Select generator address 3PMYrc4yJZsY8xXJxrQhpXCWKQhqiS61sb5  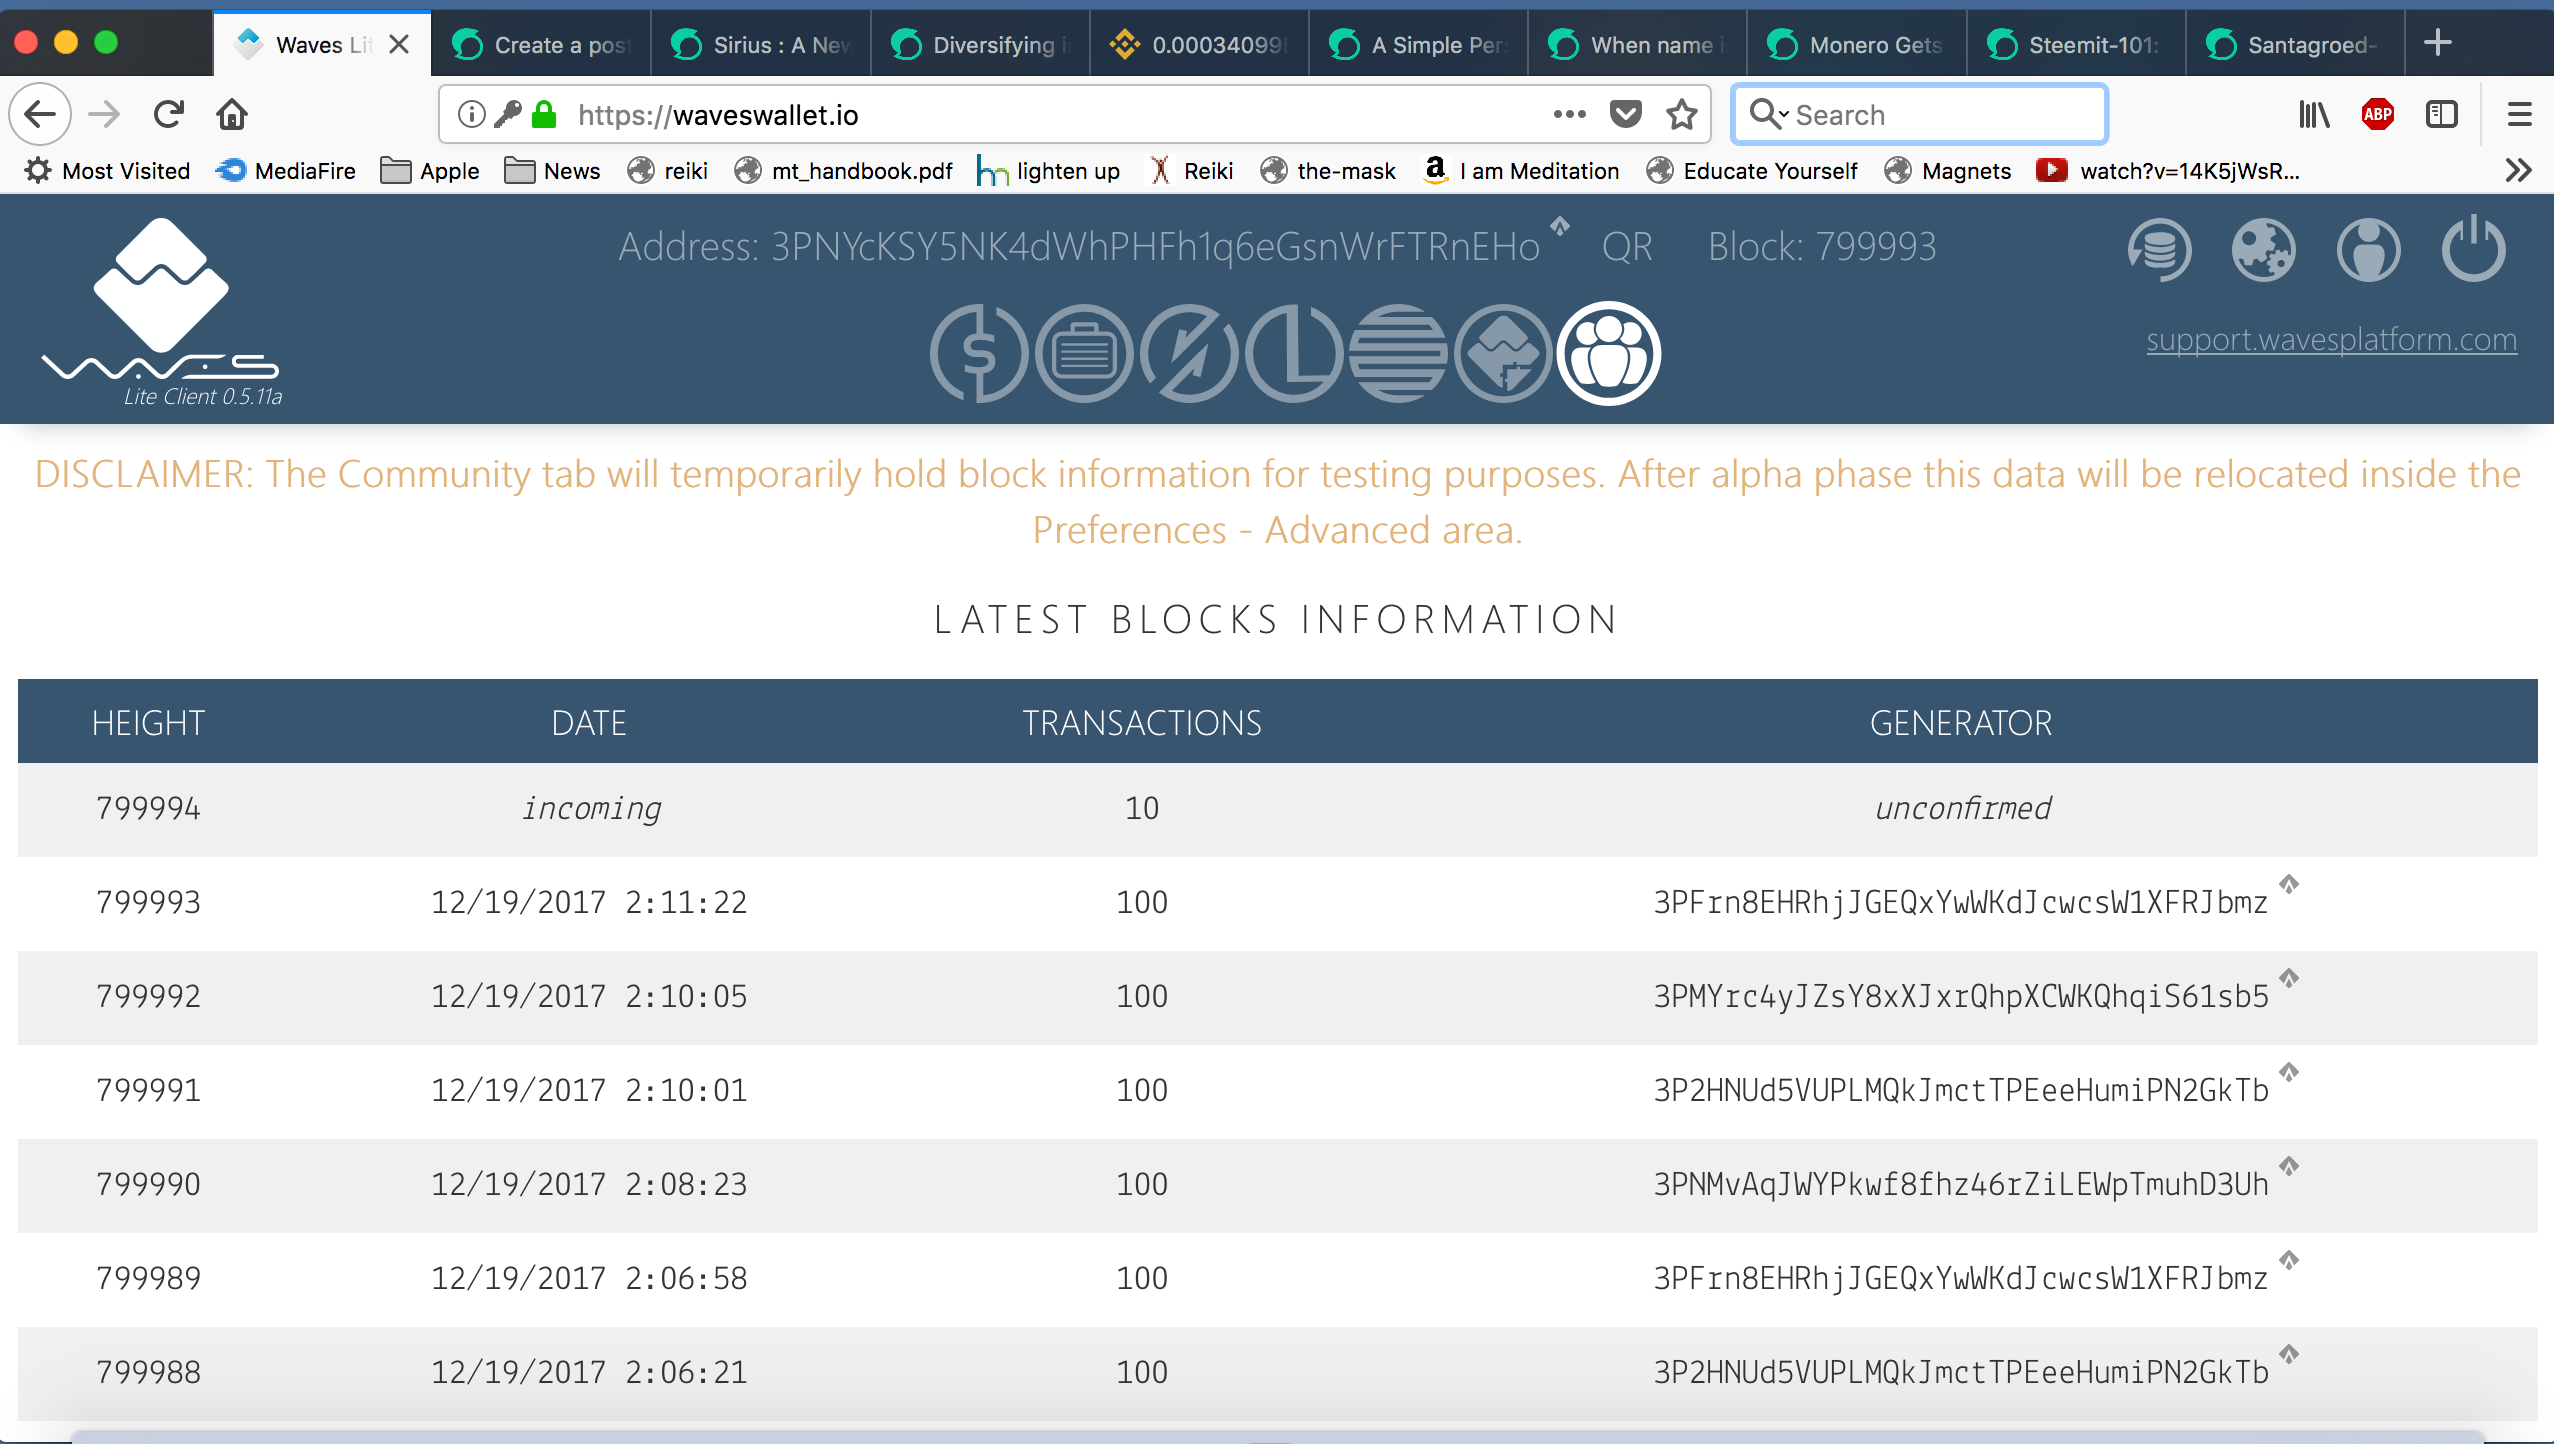pos(1960,997)
